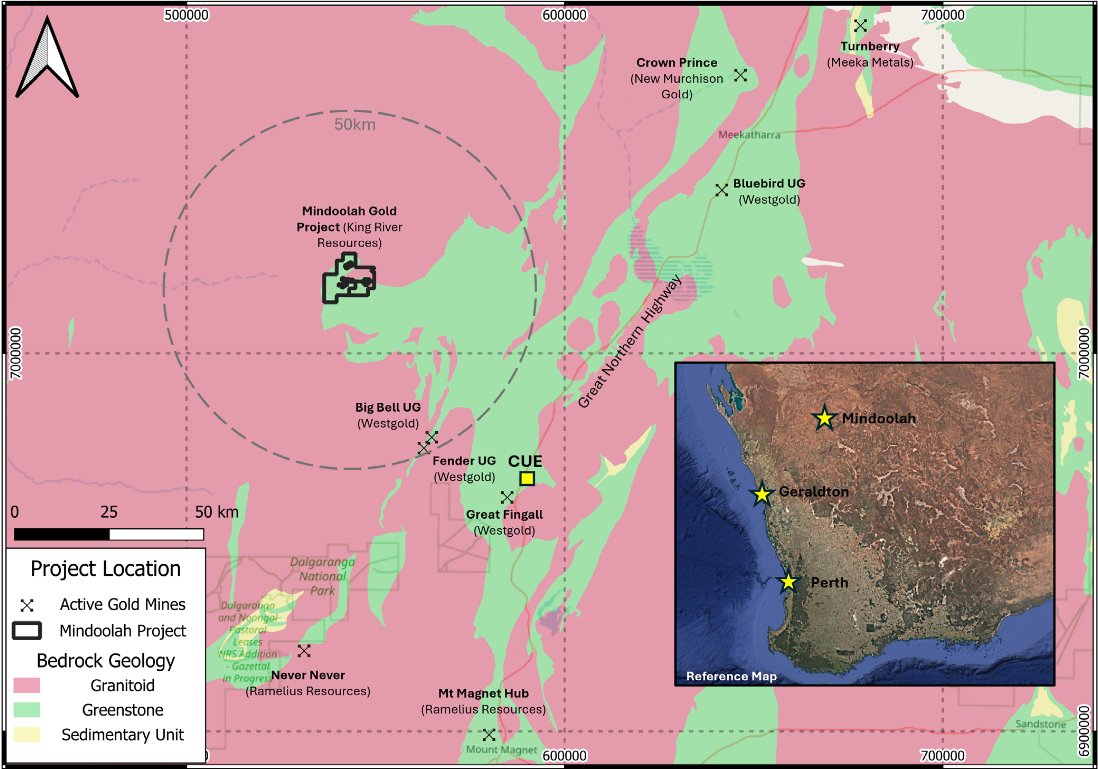Click the Granitoid pink legend swatch

pyautogui.click(x=27, y=685)
